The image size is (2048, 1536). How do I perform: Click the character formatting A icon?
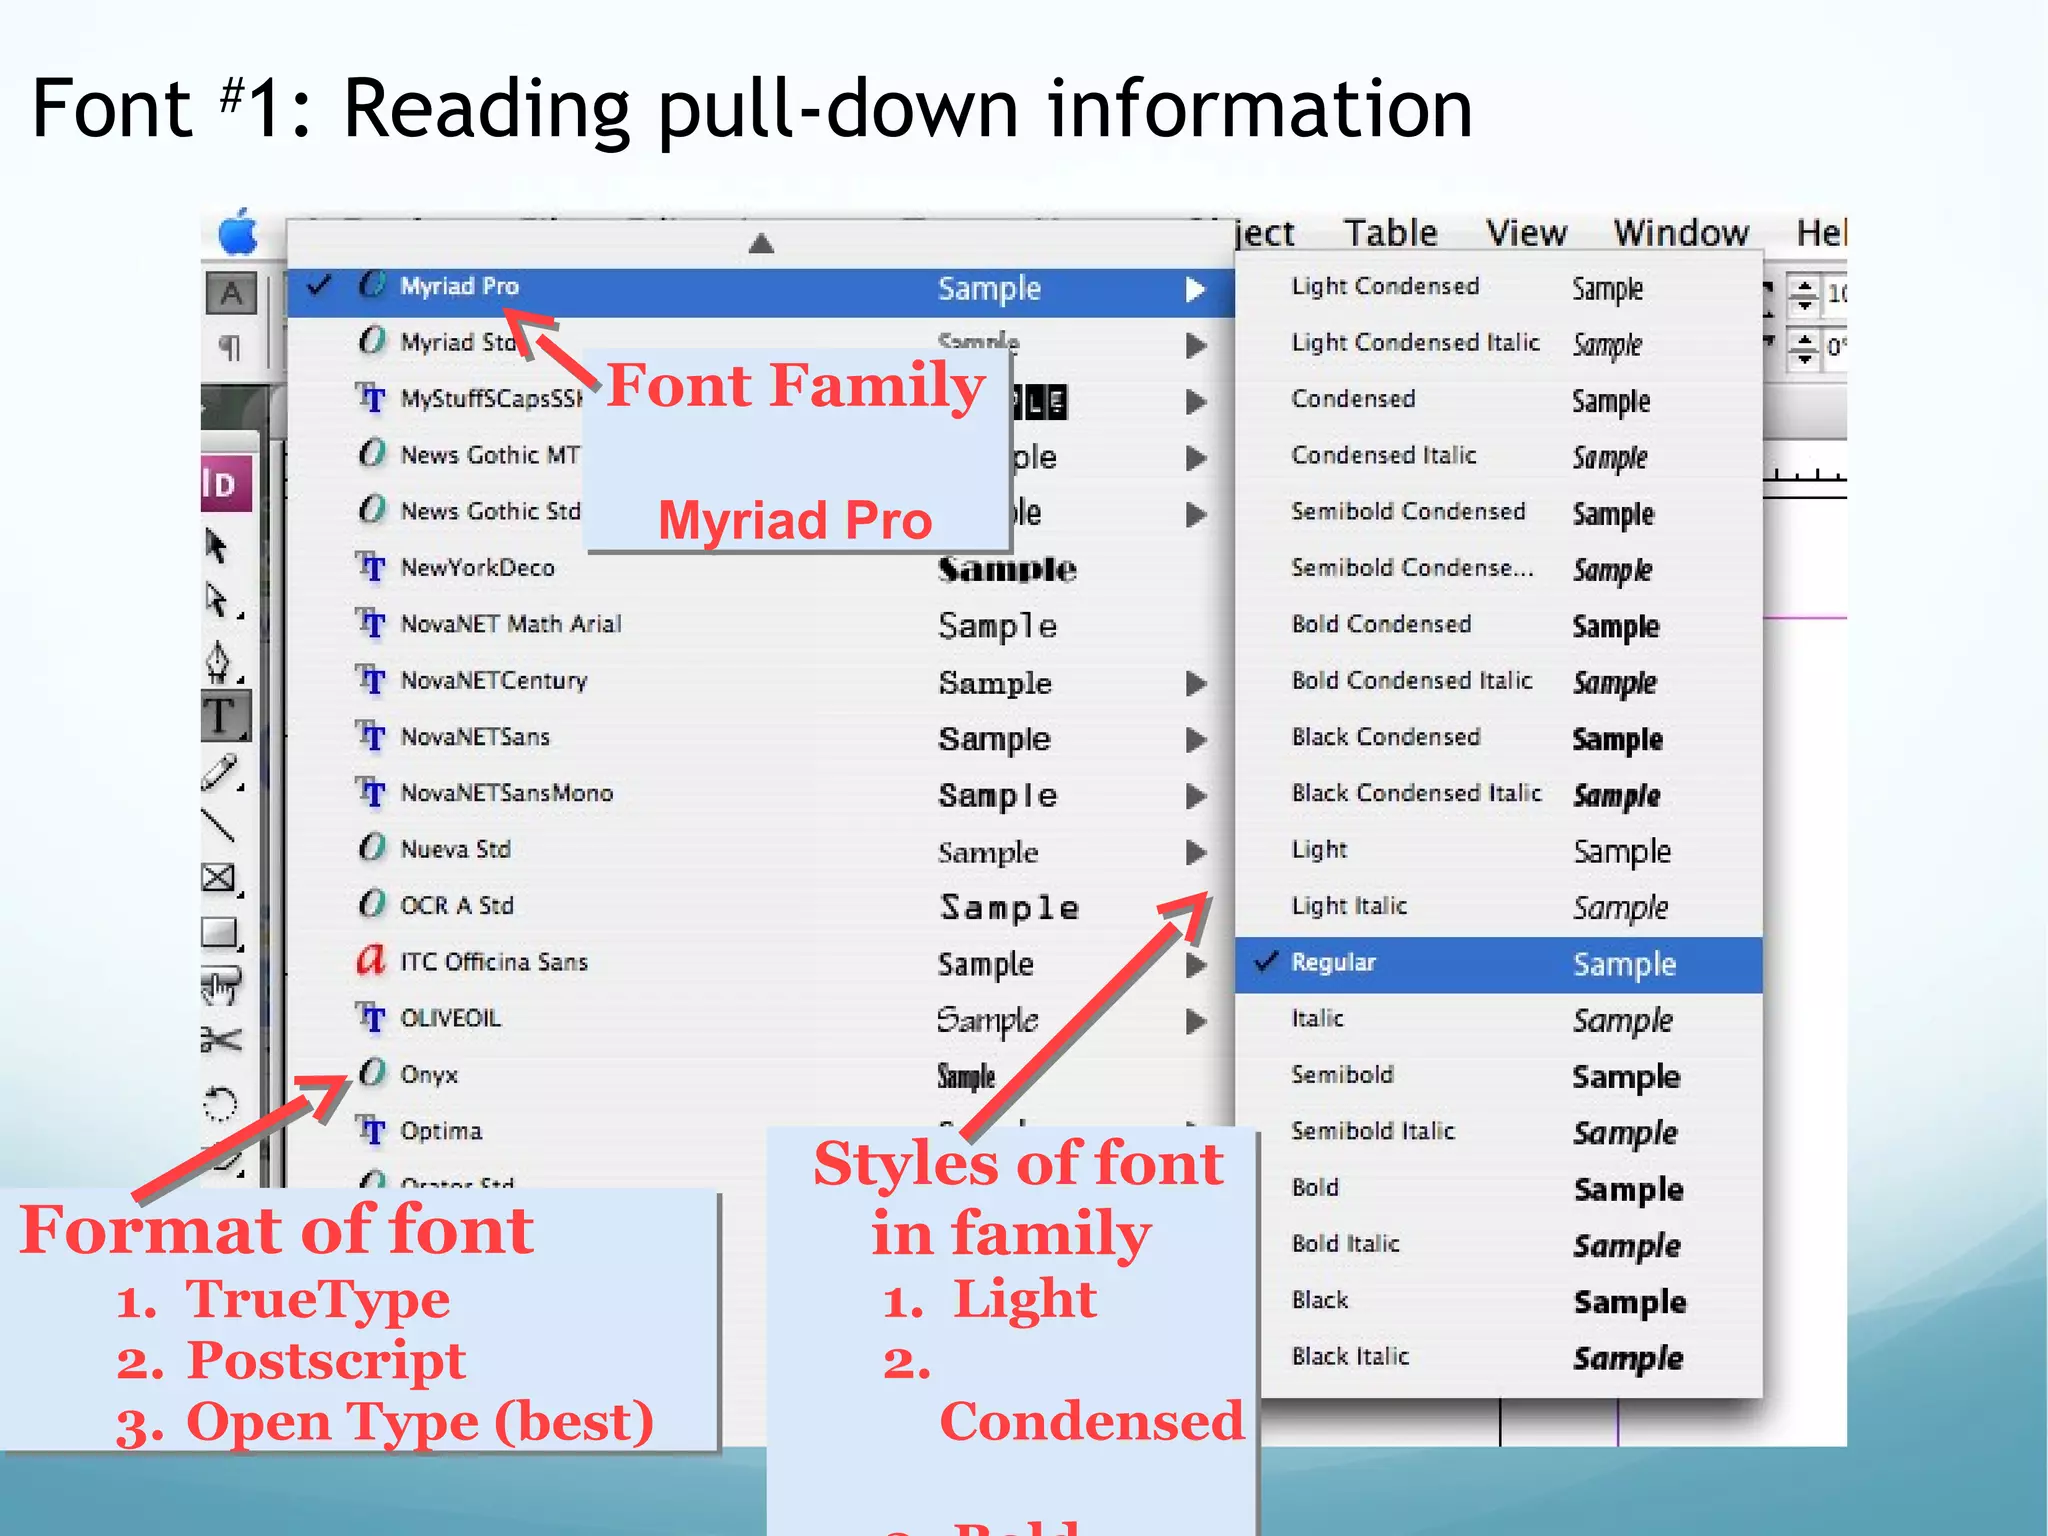click(x=231, y=294)
